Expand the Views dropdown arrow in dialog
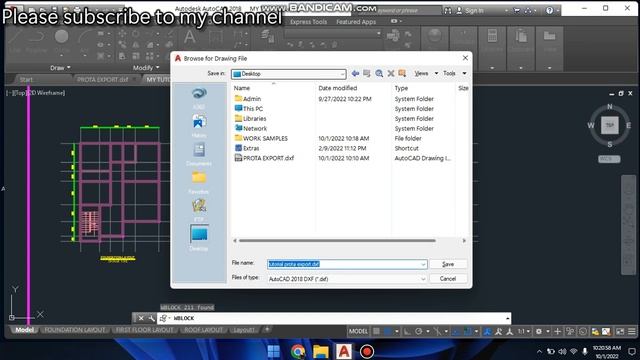 (x=436, y=73)
